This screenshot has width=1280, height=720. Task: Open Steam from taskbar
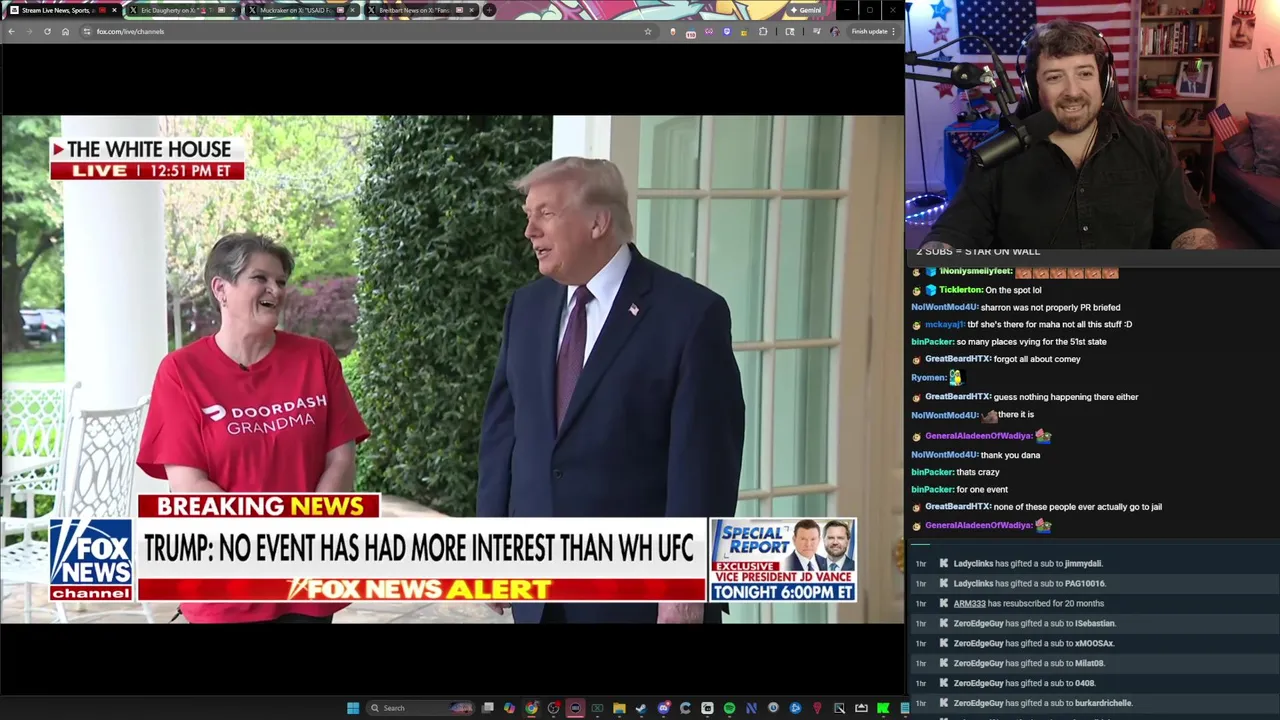tap(641, 708)
